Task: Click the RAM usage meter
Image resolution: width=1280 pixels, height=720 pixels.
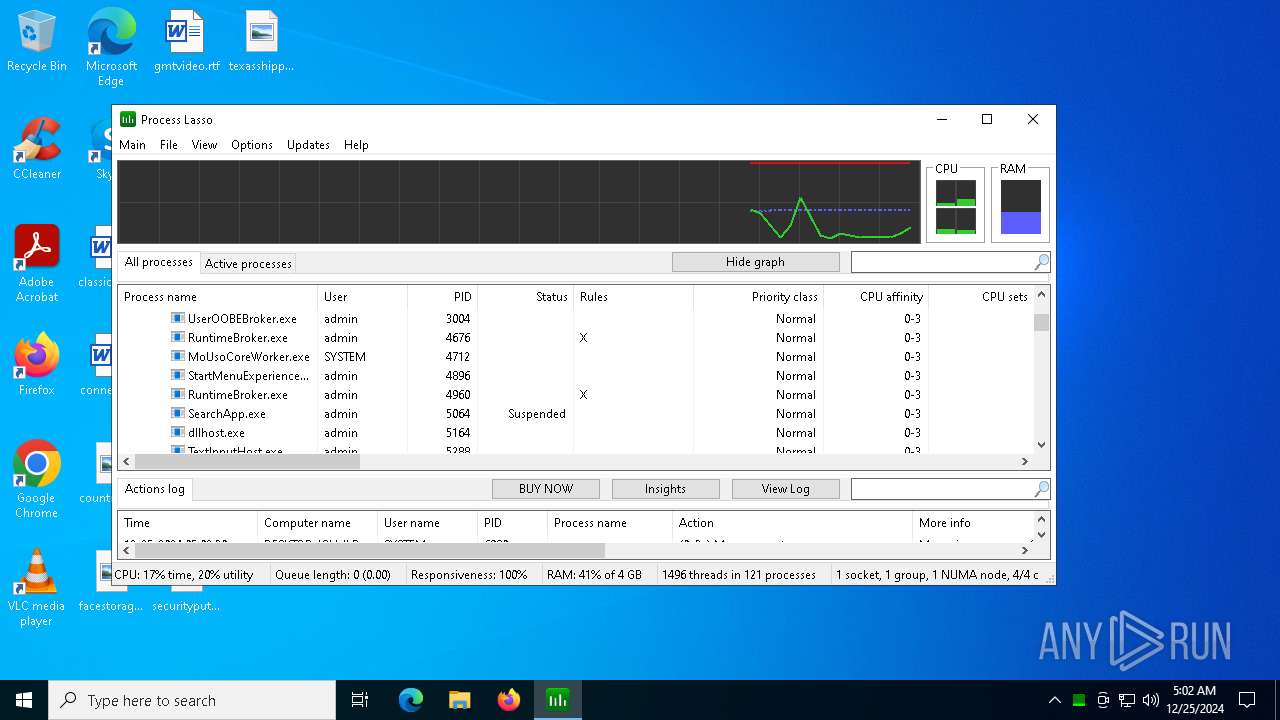Action: (1020, 207)
